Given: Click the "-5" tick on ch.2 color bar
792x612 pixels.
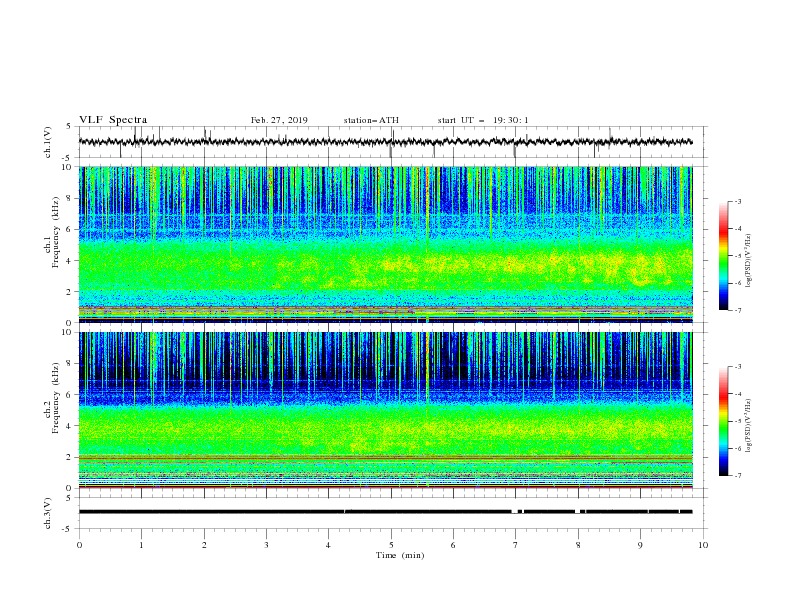Looking at the screenshot, I should point(738,421).
